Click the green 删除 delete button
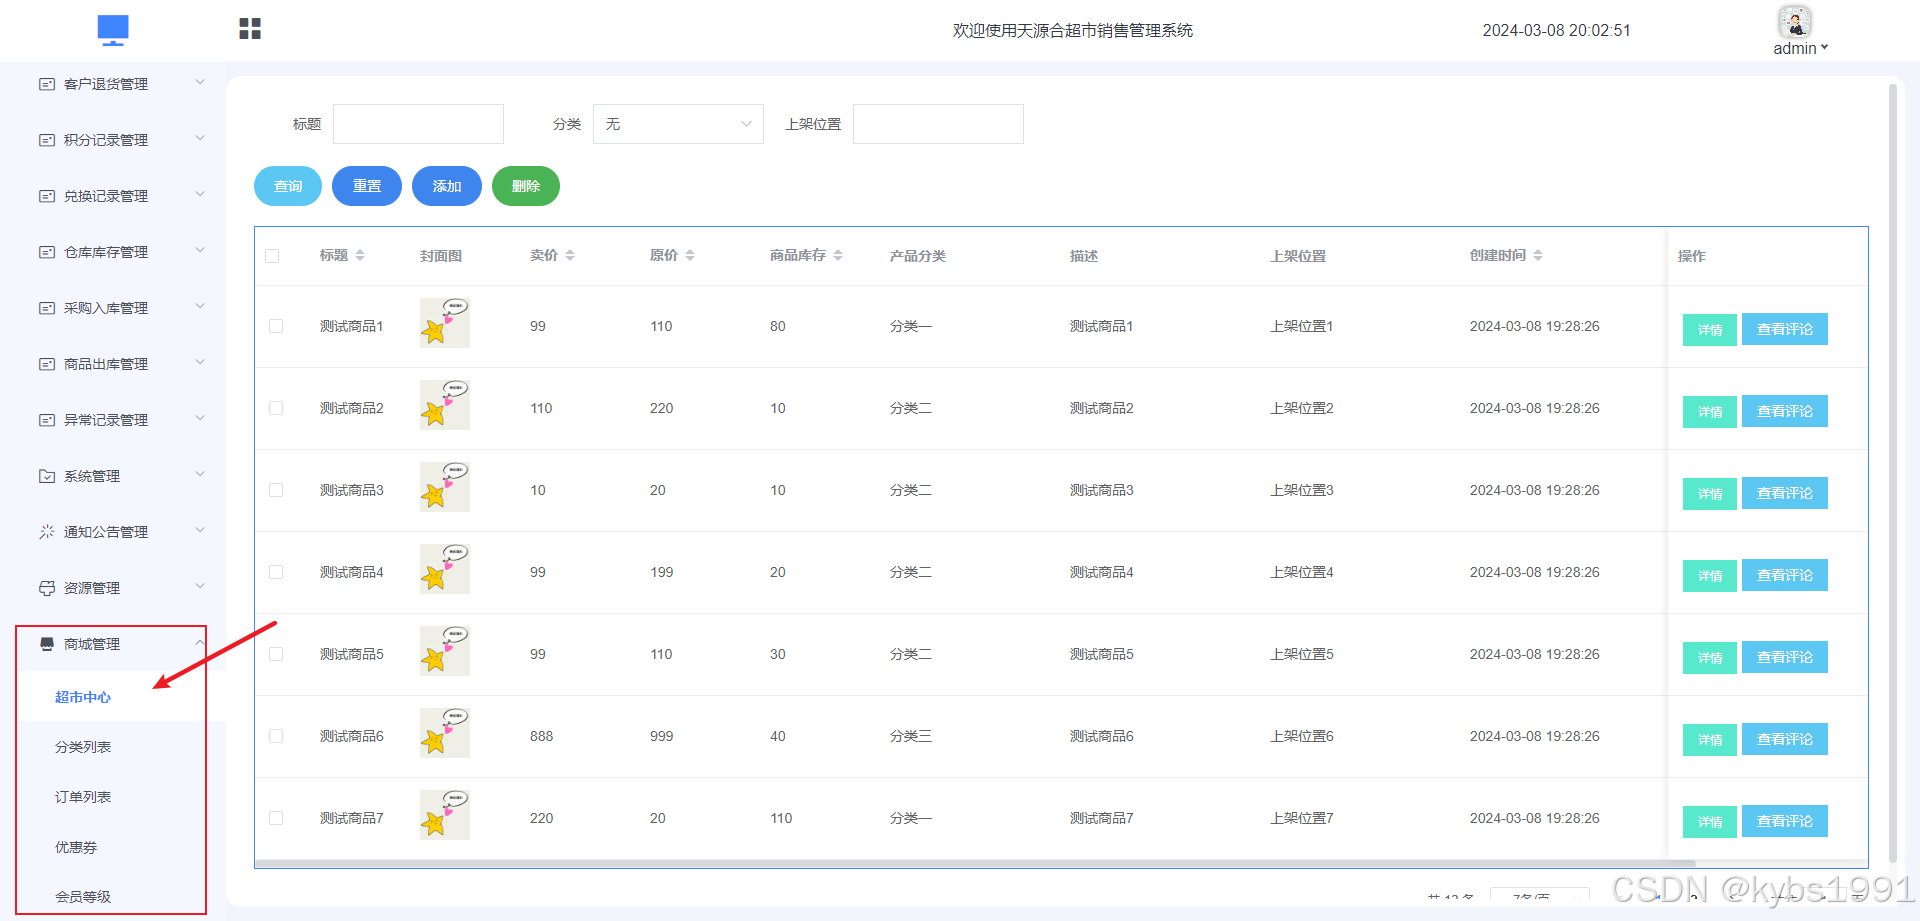Screen dimensions: 1920x921 (x=526, y=186)
